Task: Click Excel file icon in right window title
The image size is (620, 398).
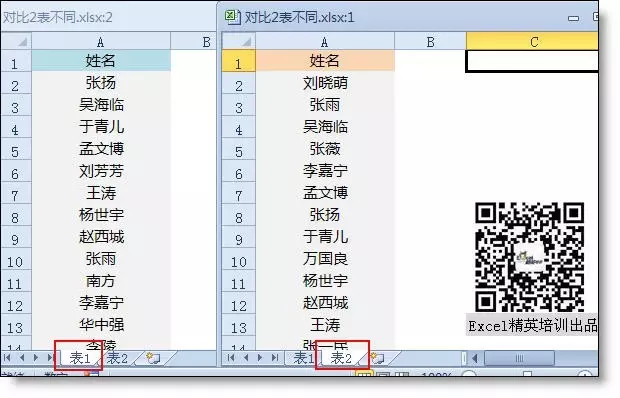Action: click(232, 17)
